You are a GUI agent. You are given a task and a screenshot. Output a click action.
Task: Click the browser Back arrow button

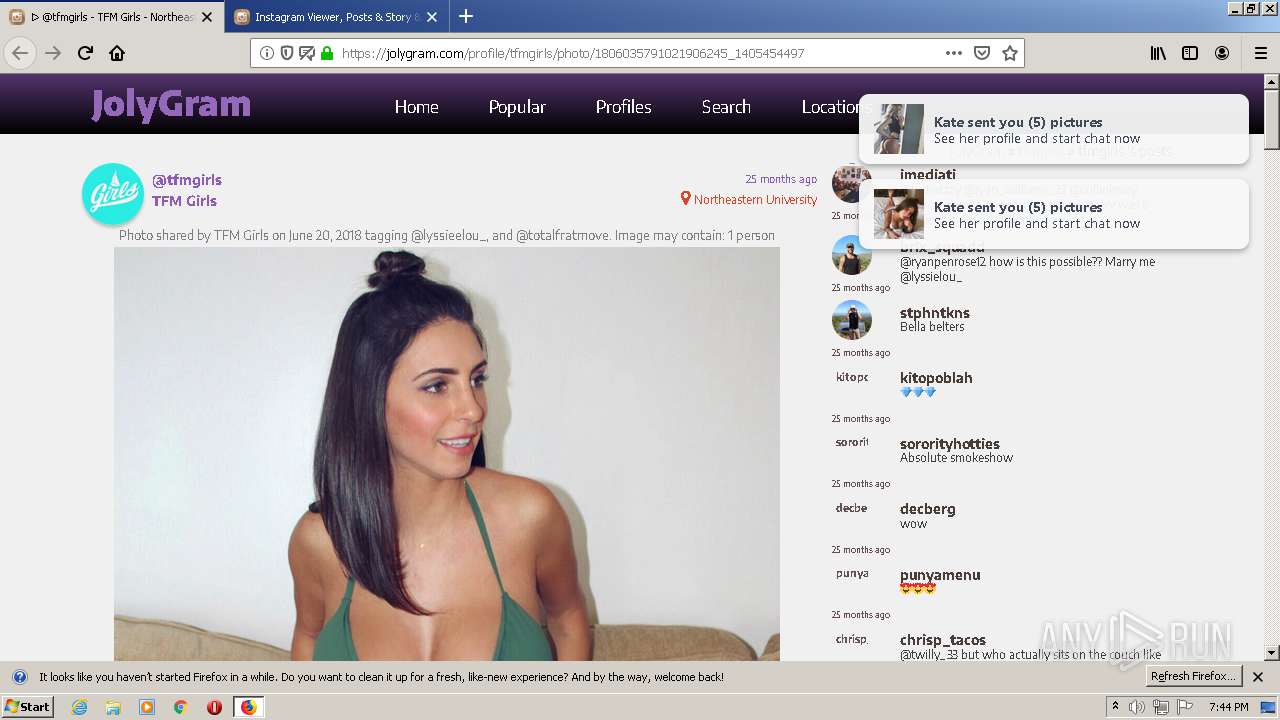20,53
